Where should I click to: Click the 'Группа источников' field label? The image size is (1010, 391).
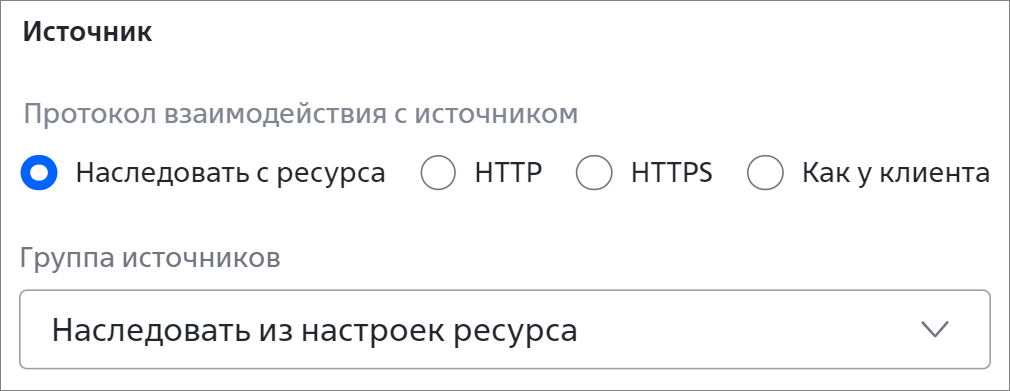(150, 258)
